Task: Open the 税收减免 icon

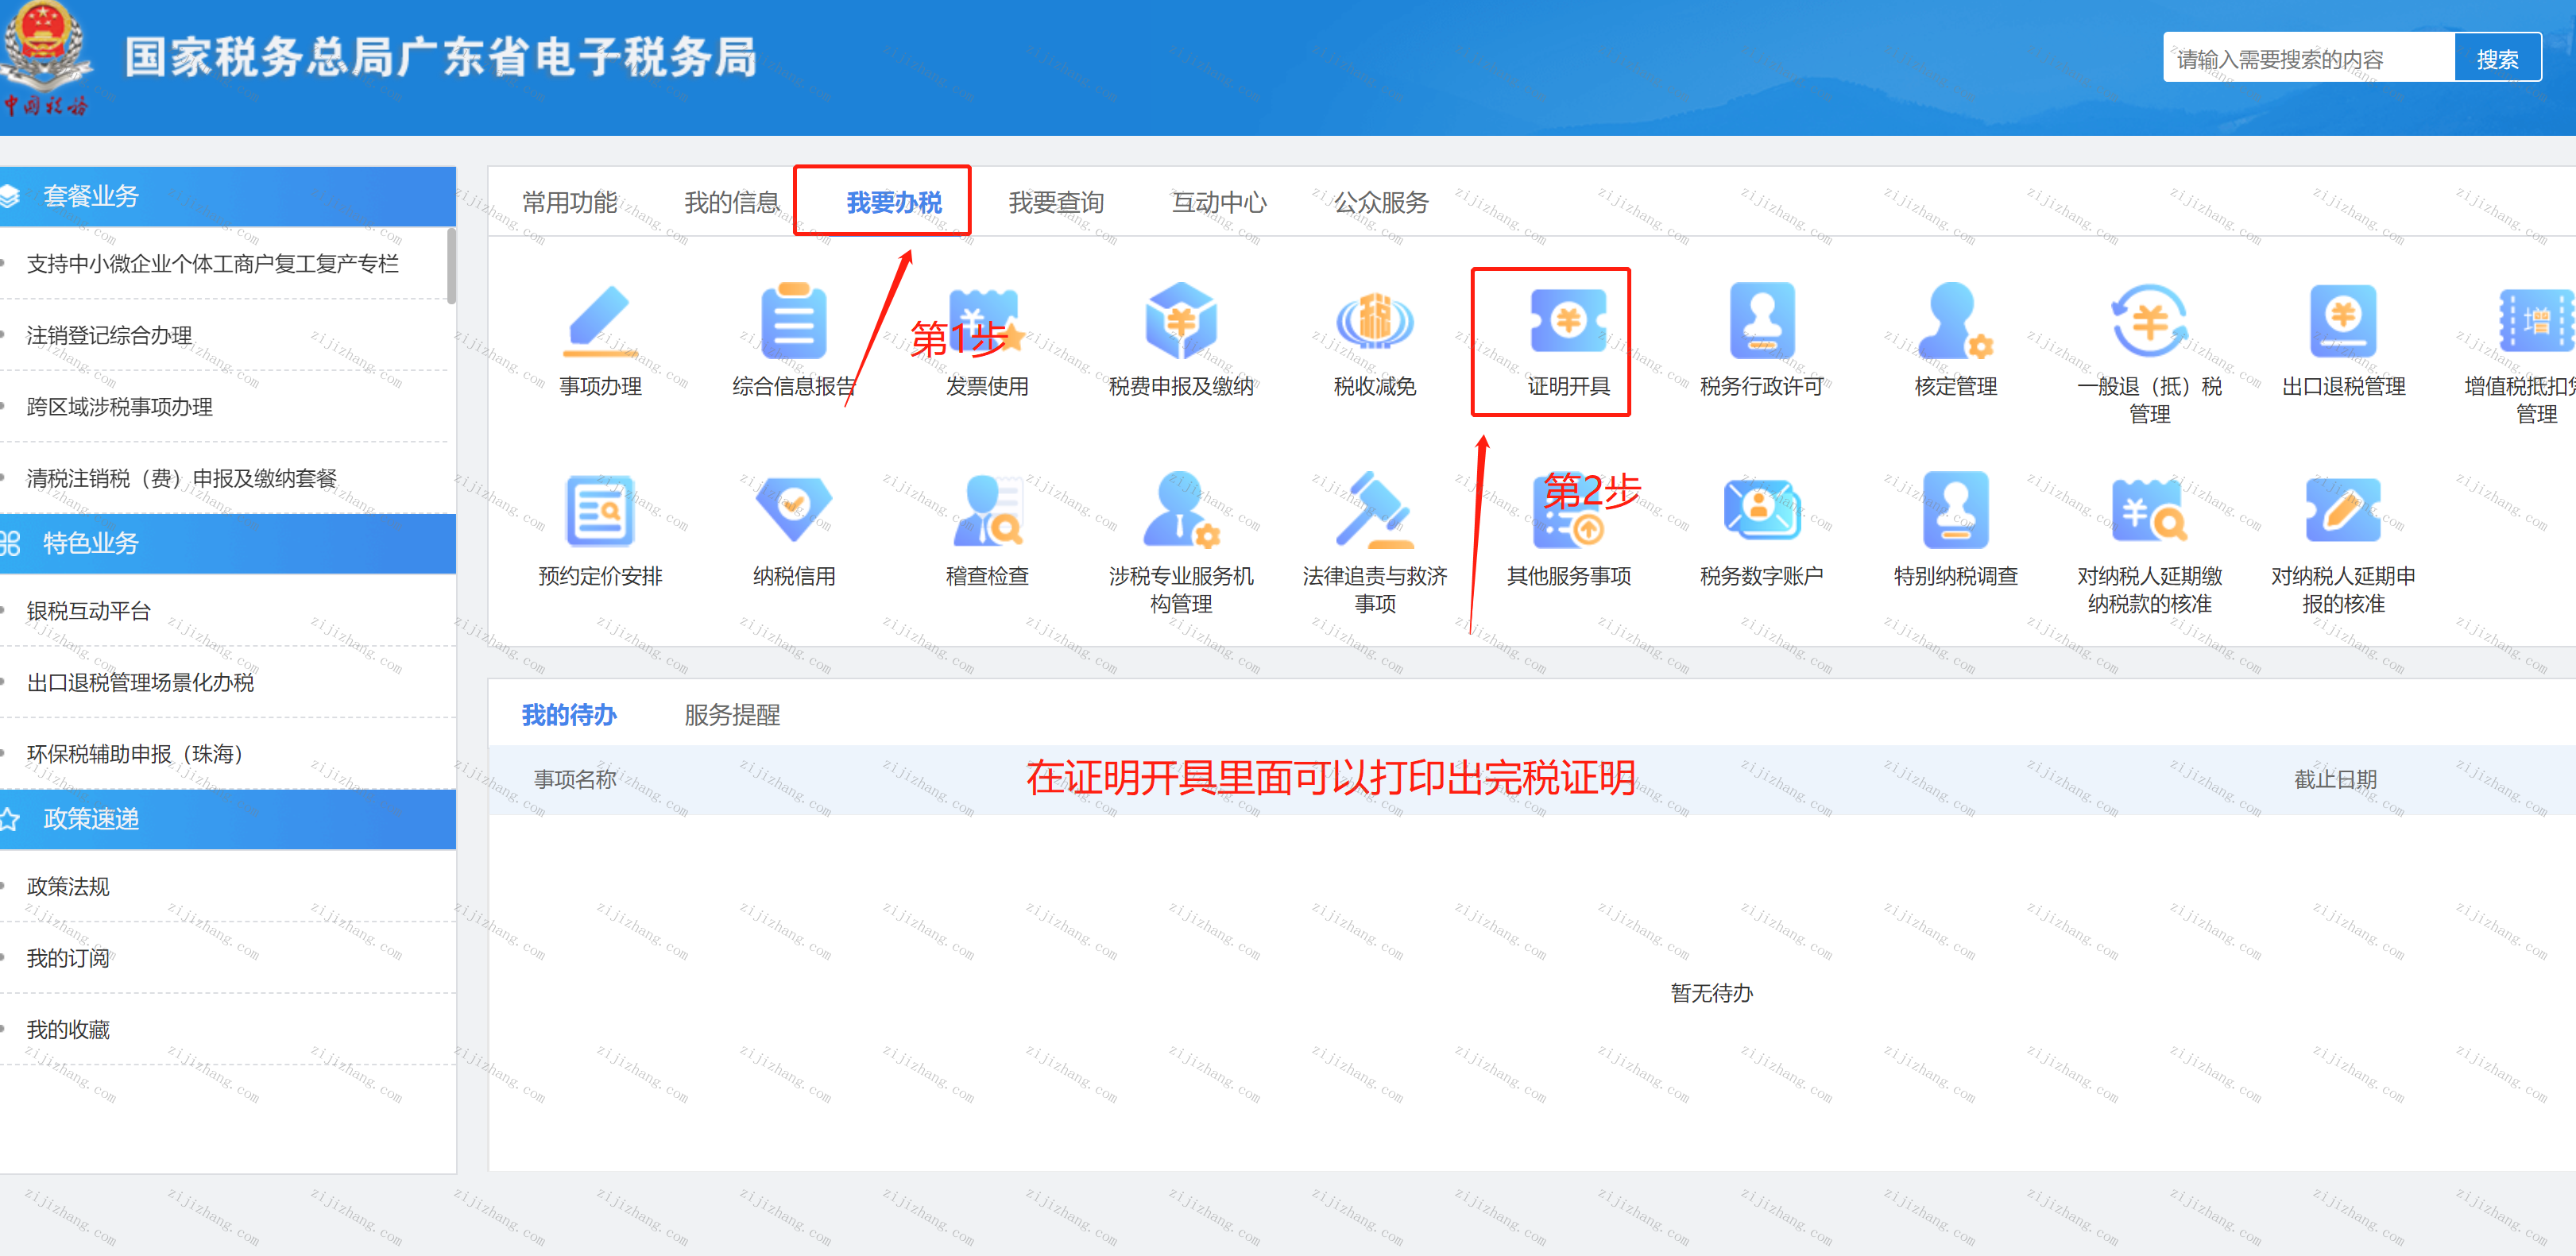Action: [1375, 322]
